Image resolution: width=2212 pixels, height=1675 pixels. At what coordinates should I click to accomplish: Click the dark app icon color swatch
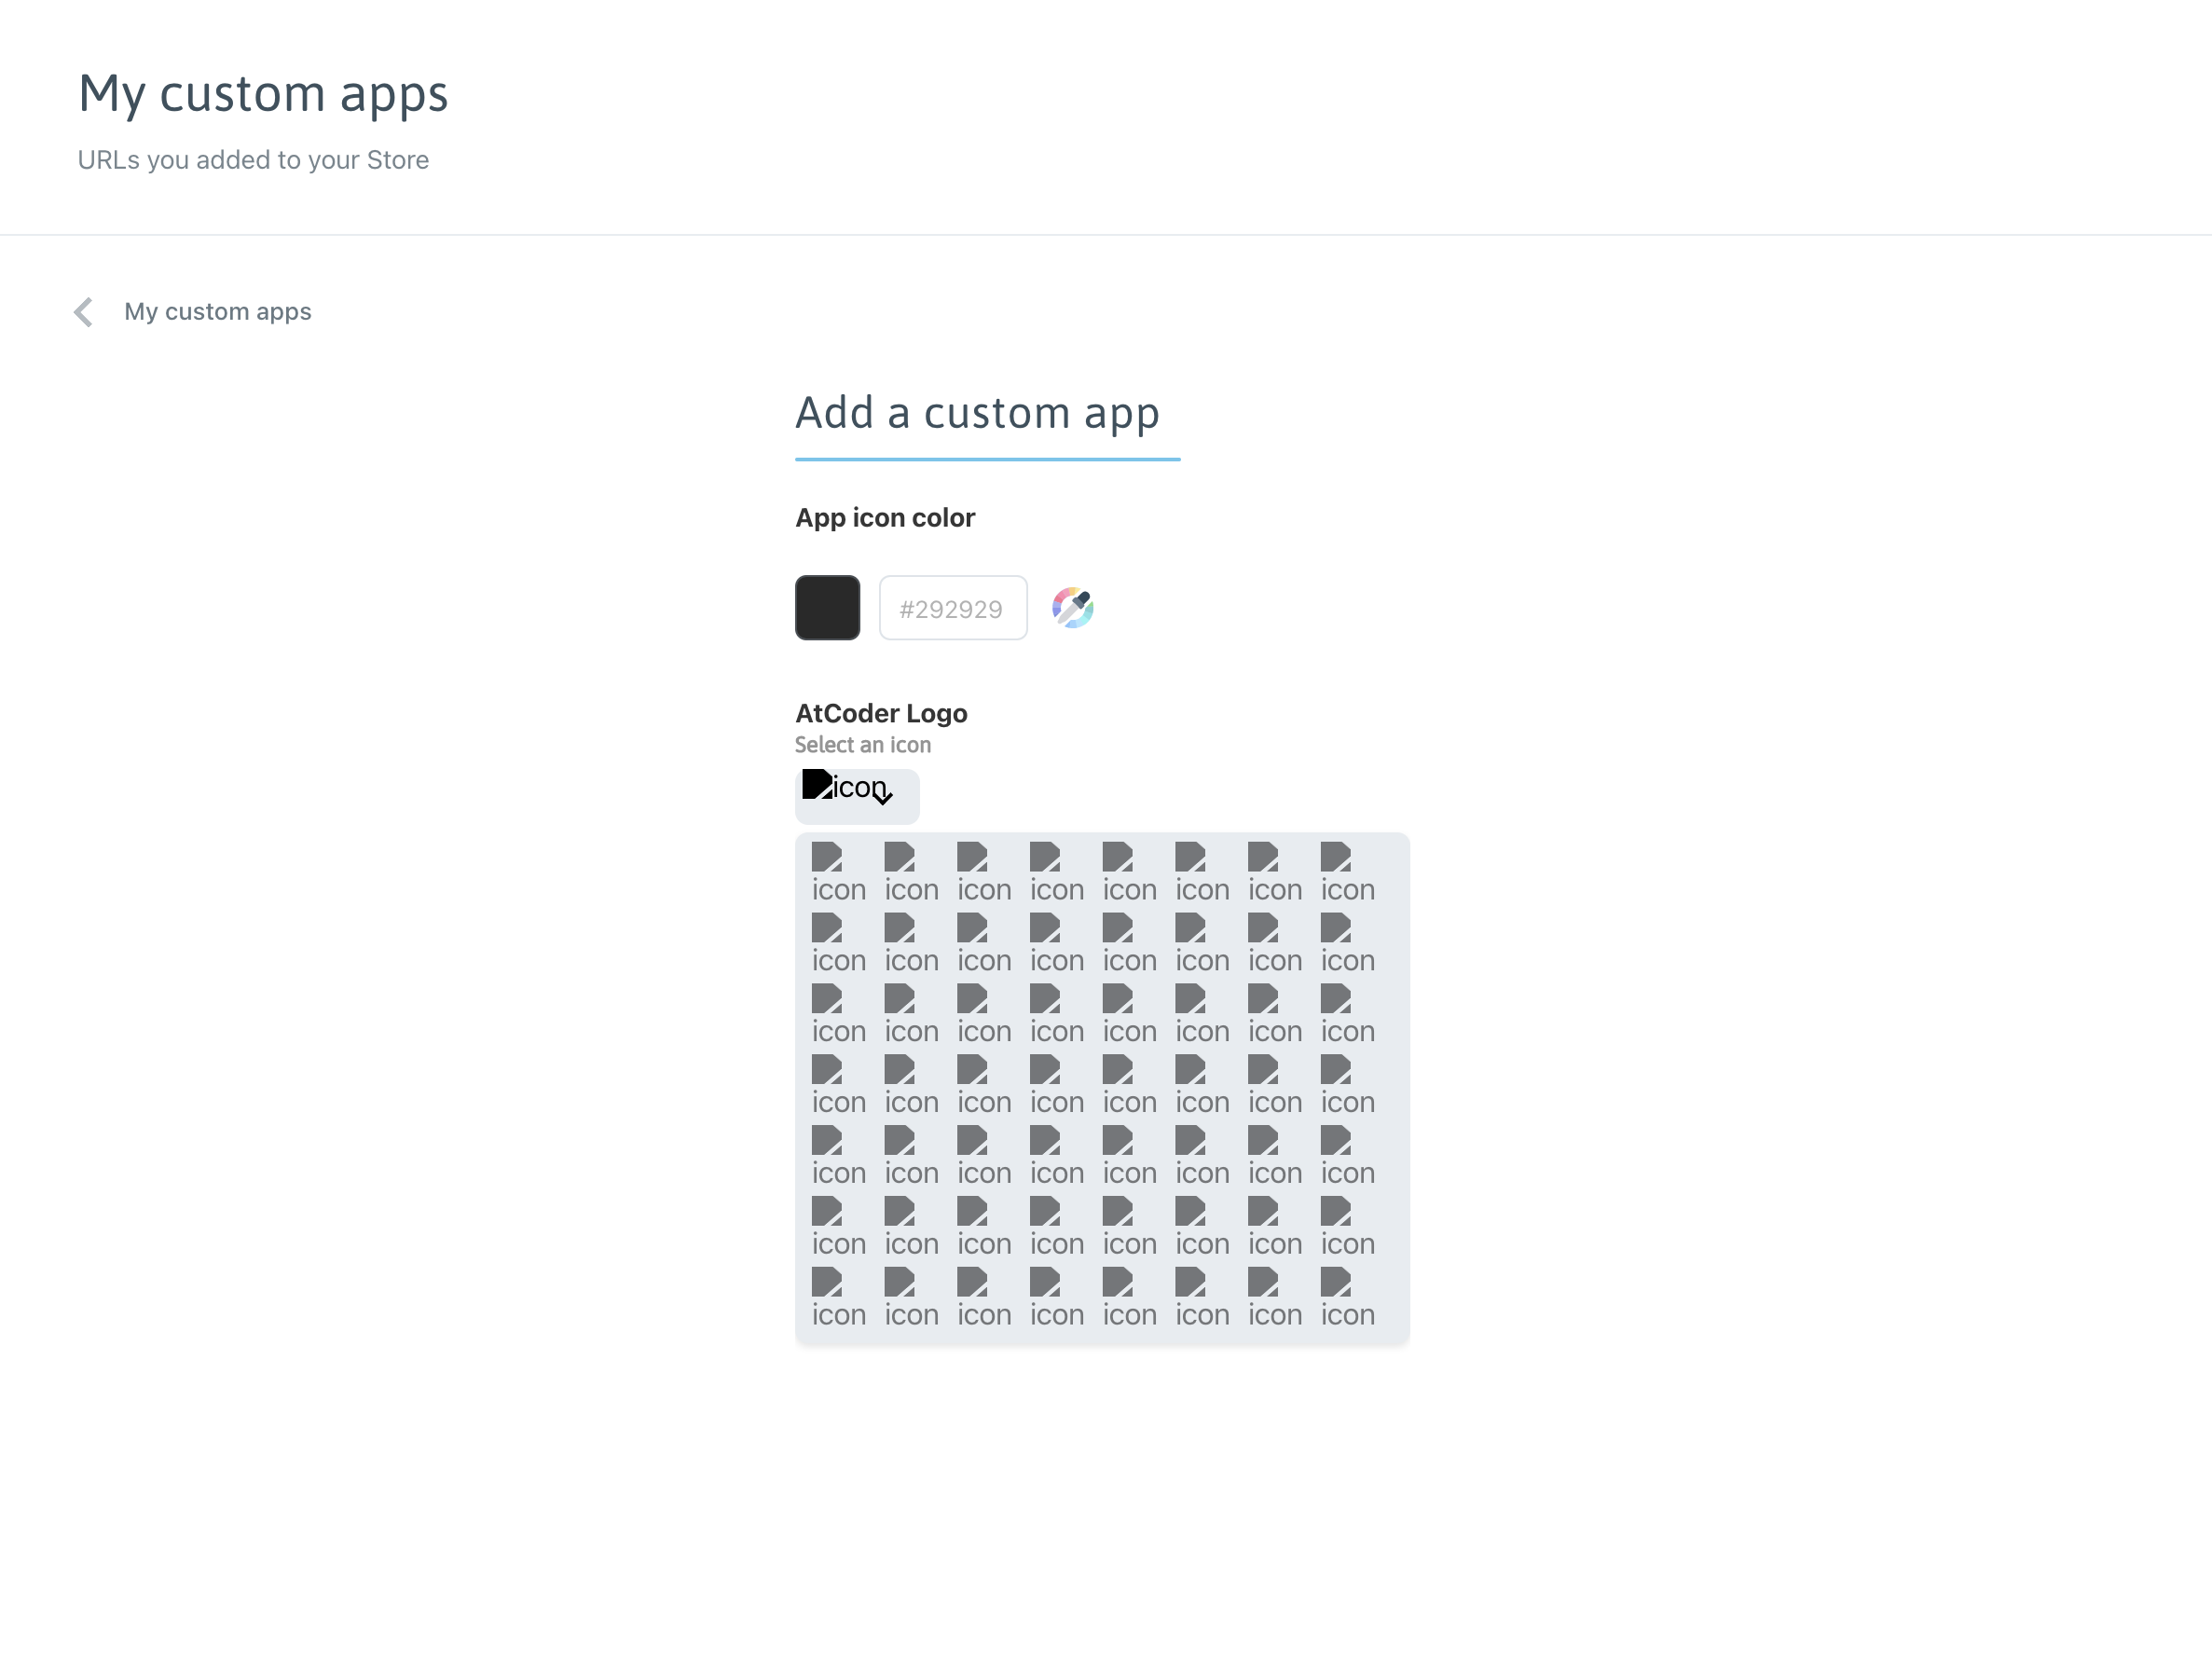tap(827, 607)
